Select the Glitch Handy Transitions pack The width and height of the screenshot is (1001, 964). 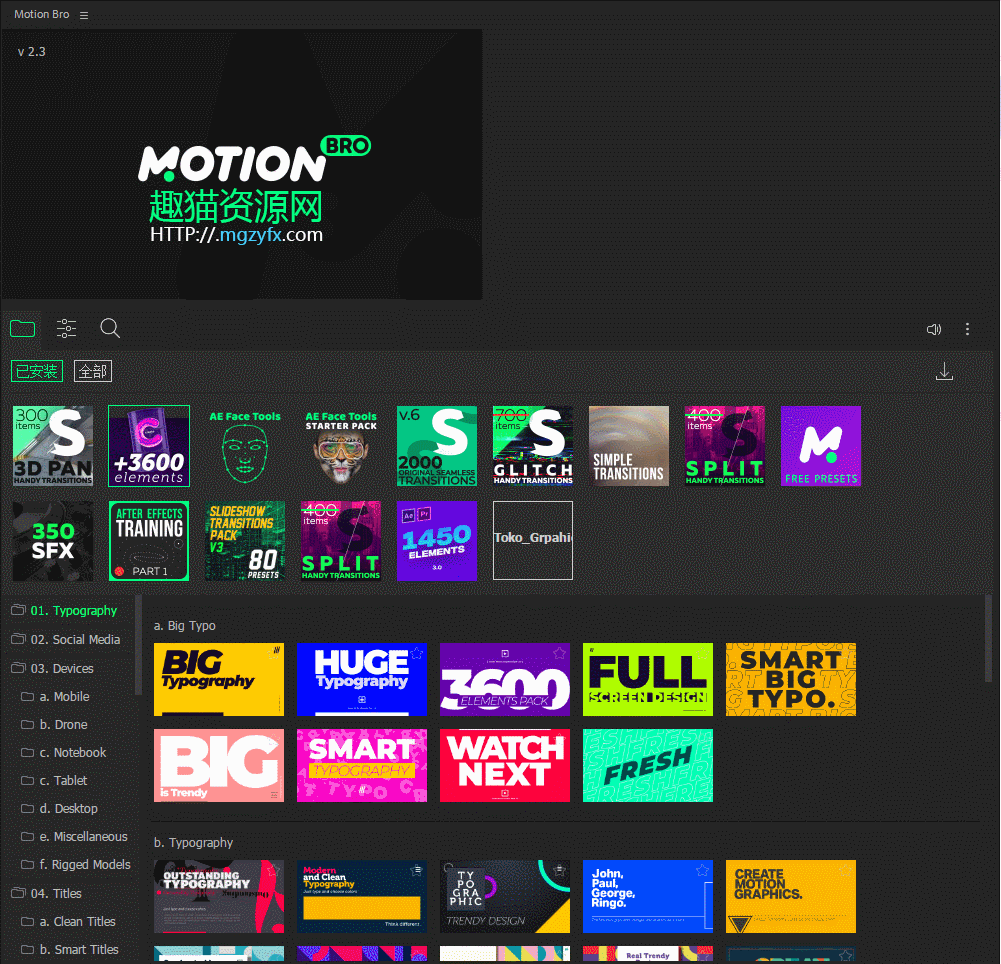click(x=533, y=446)
